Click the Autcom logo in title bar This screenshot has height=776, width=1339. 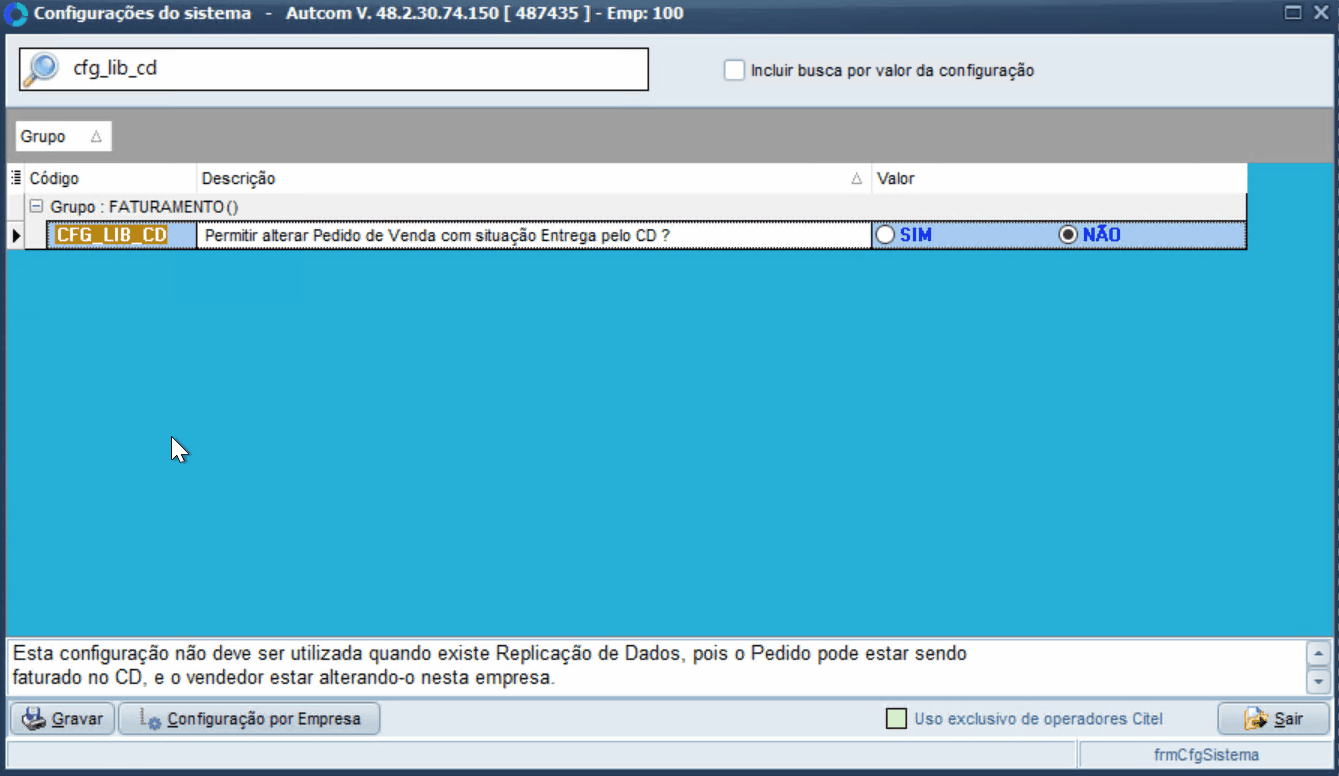point(16,14)
